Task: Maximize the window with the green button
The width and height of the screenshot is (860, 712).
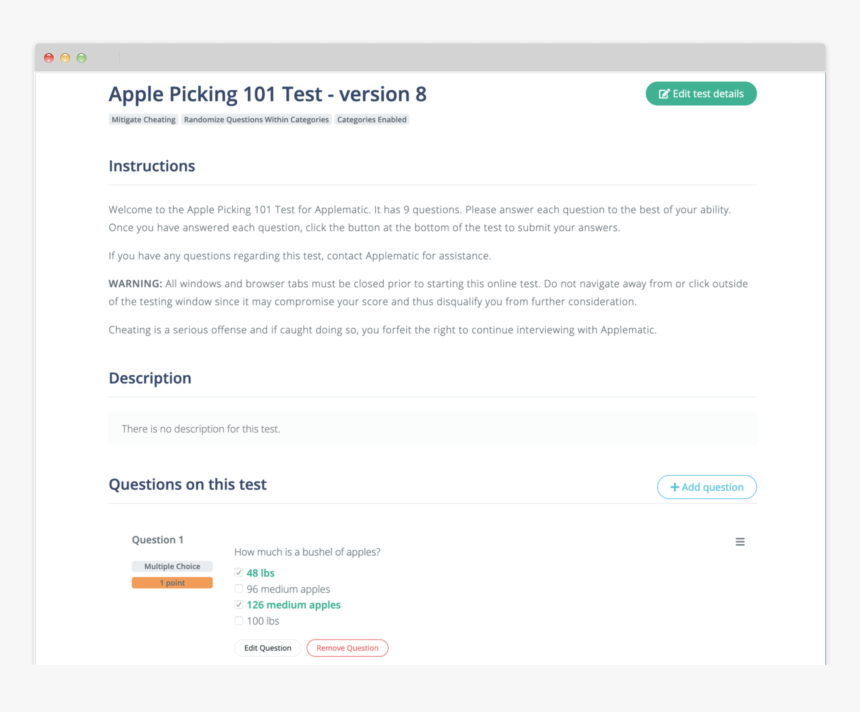Action: pos(81,58)
